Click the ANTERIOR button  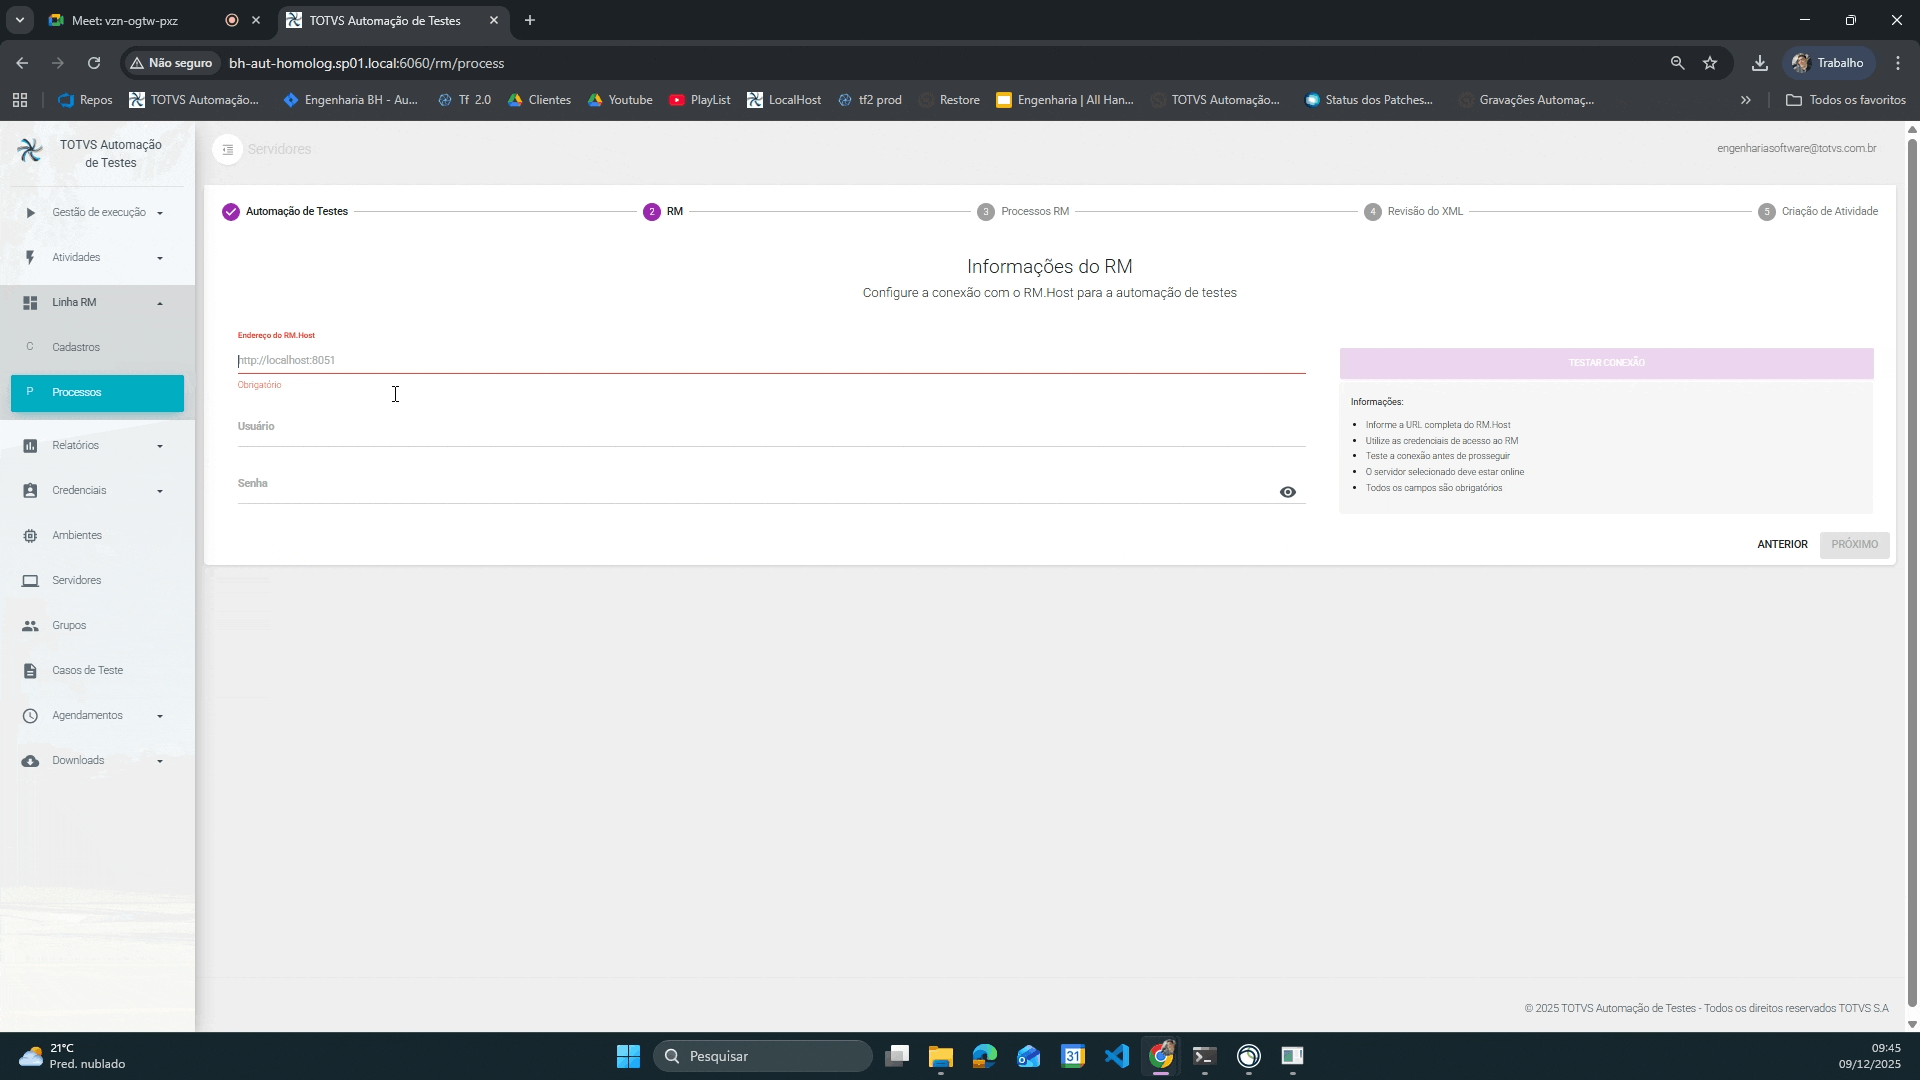(1782, 545)
